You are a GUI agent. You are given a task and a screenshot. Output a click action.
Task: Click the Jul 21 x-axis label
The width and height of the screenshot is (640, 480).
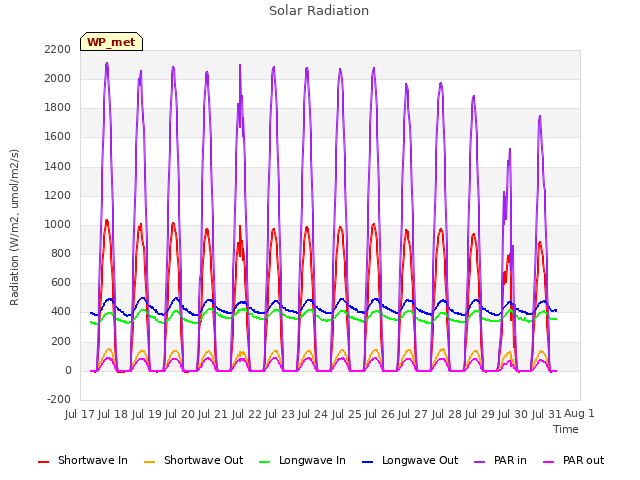[213, 414]
